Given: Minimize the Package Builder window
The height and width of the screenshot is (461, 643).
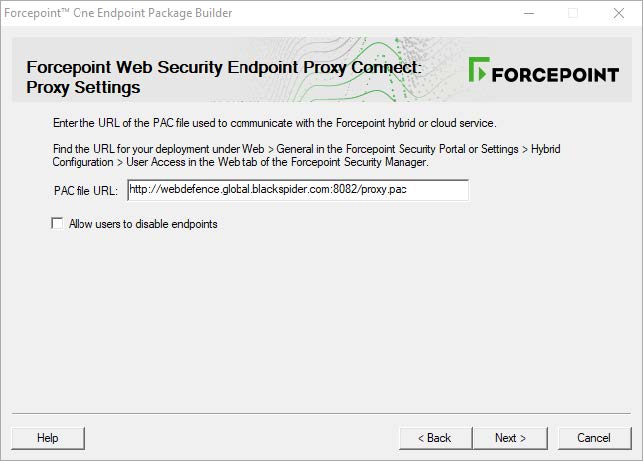Looking at the screenshot, I should pyautogui.click(x=527, y=13).
